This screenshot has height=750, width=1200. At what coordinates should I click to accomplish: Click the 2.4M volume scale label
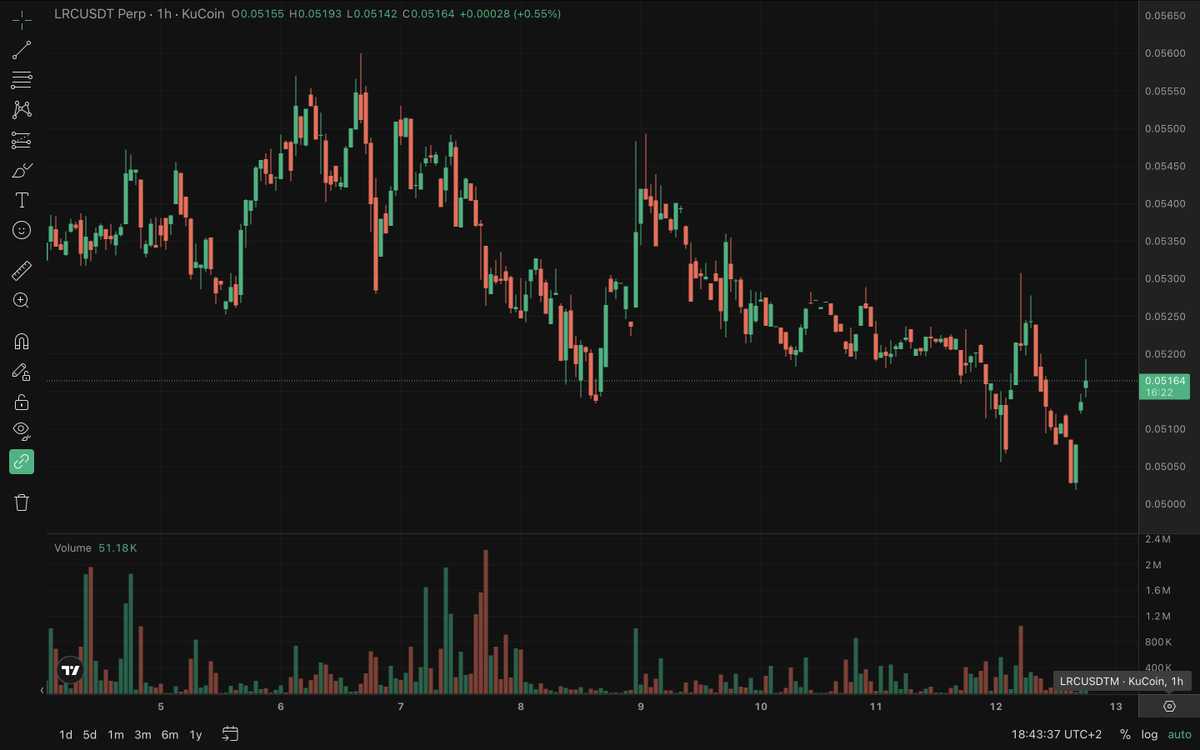pyautogui.click(x=1158, y=539)
